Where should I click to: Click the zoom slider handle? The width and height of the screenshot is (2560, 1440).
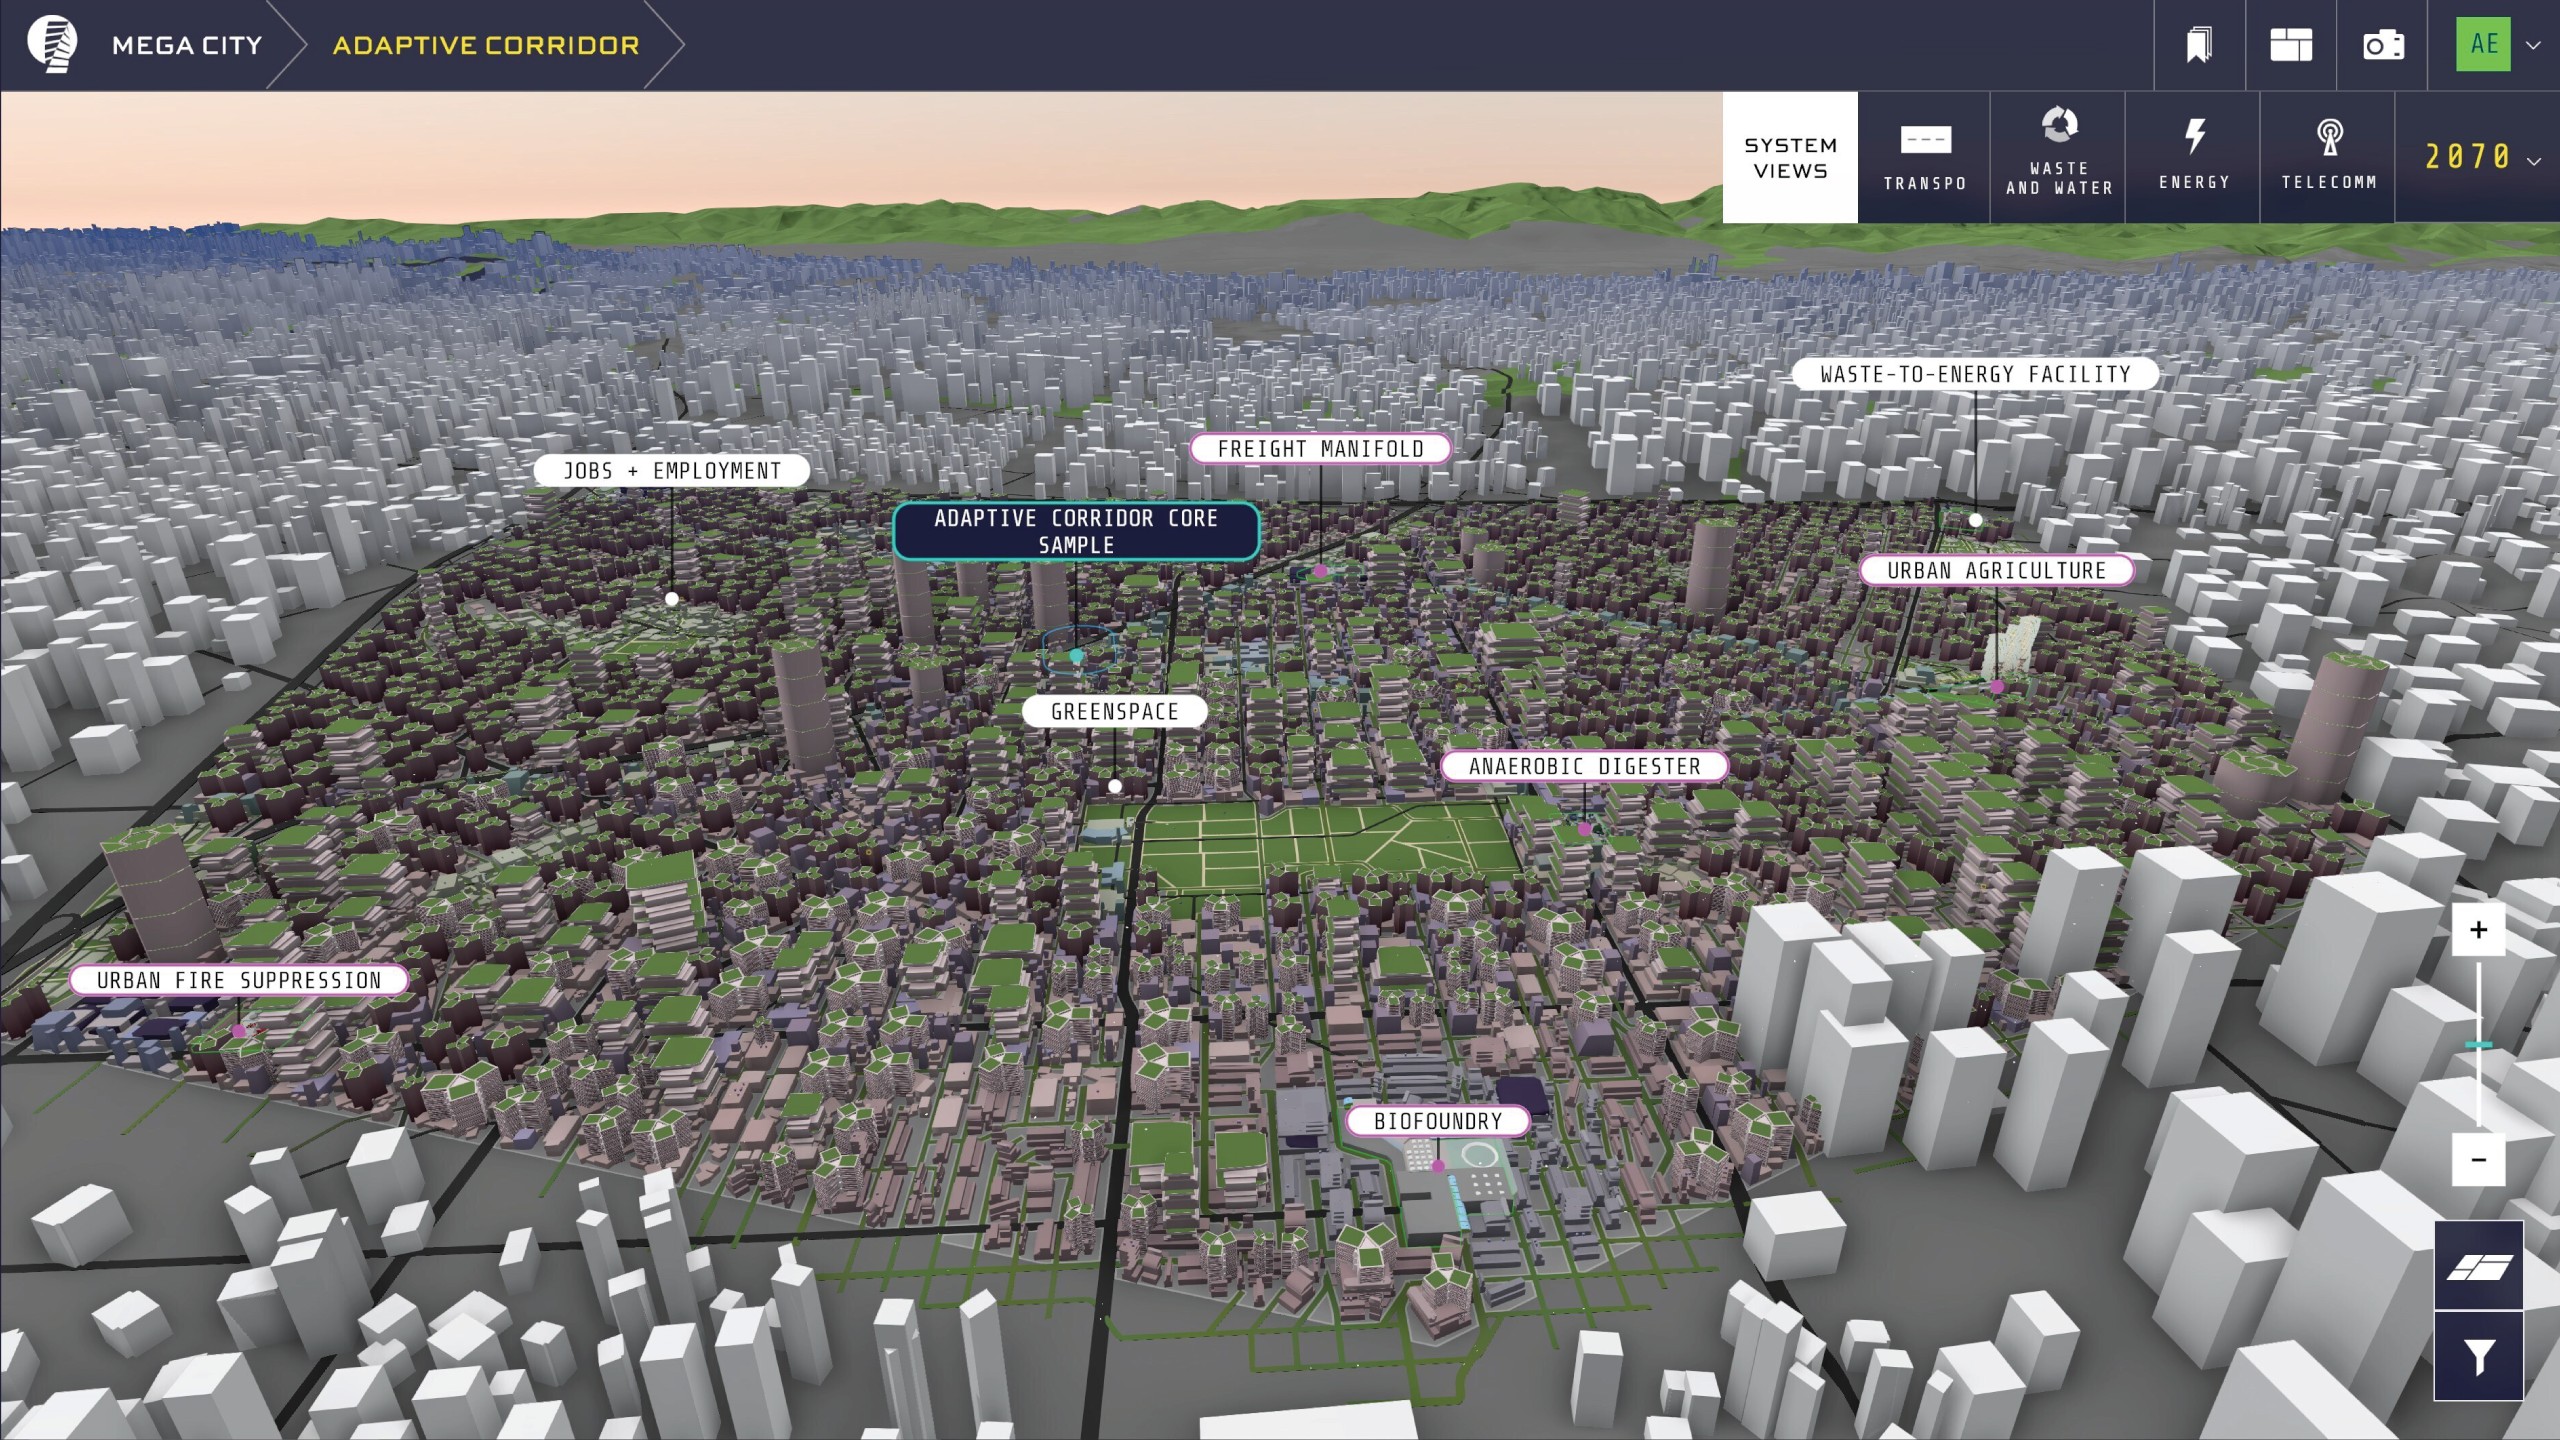(2478, 1045)
